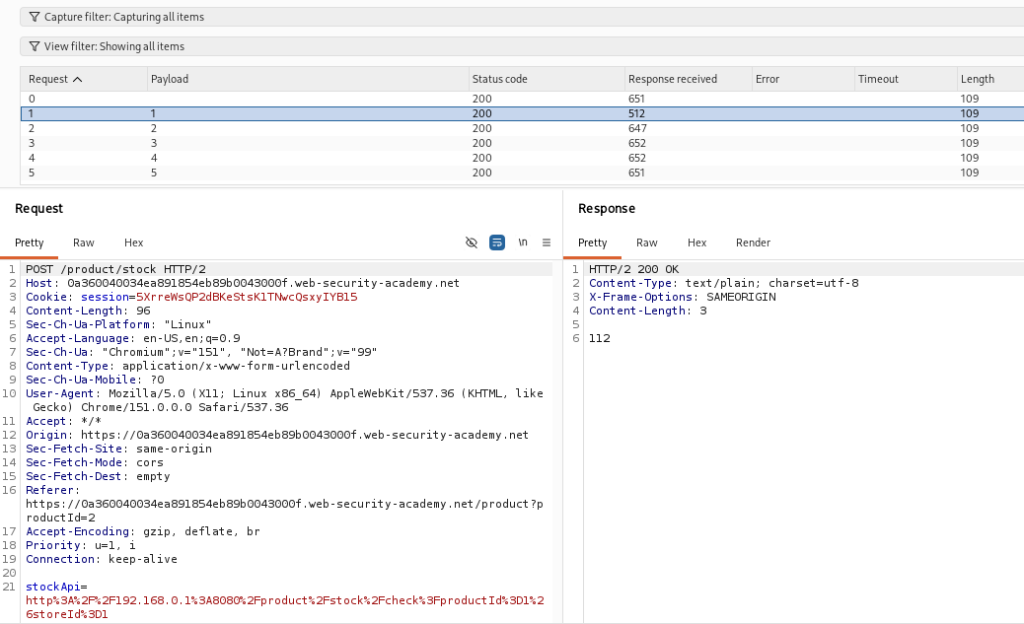
Task: Open the Request panel hamburger options menu
Action: pos(547,243)
